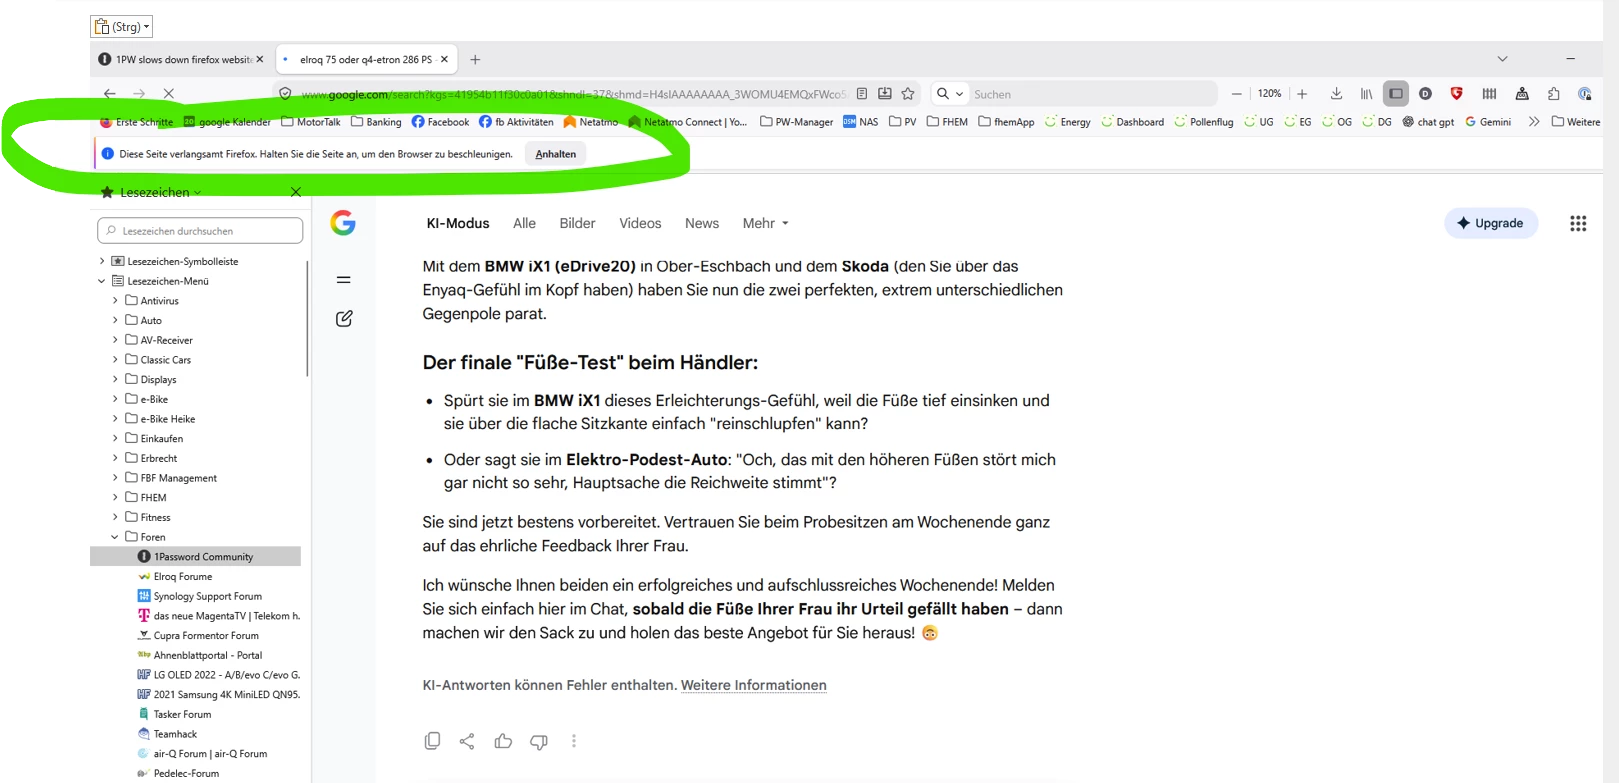Open reader view from address bar
Image resolution: width=1619 pixels, height=783 pixels.
point(861,94)
